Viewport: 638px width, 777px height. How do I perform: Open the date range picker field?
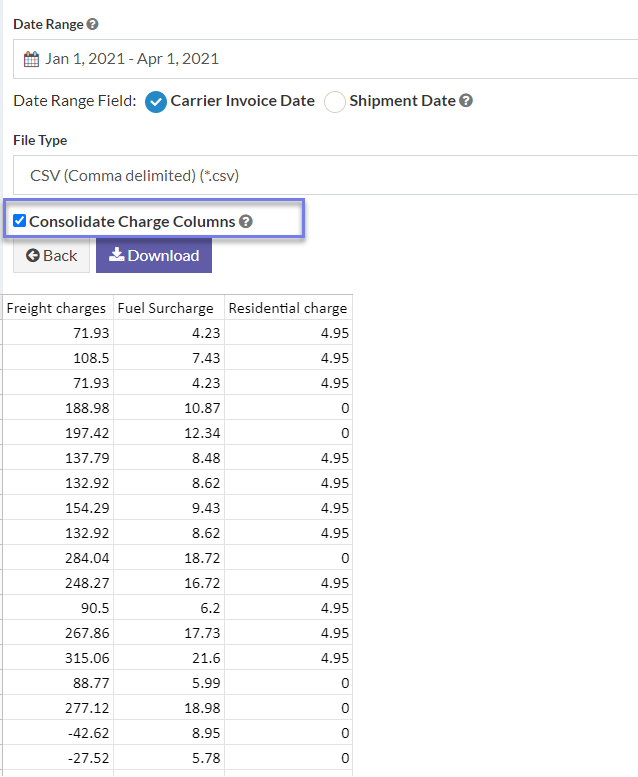coord(325,59)
